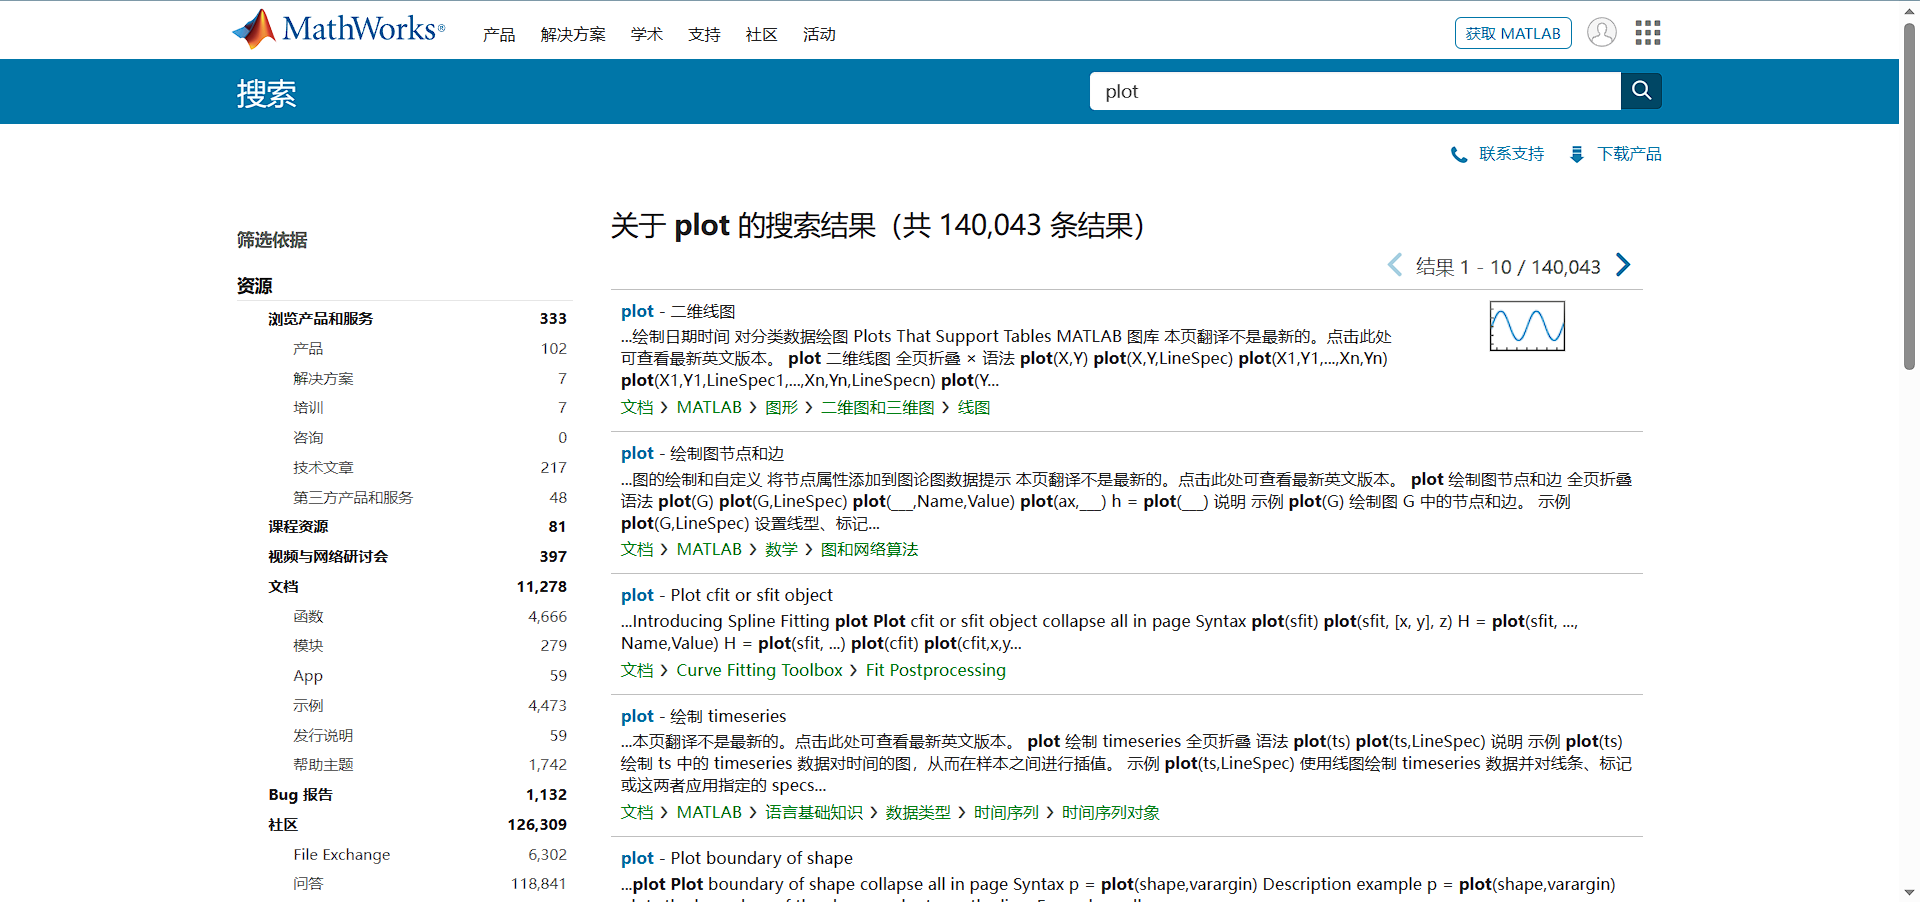Click 图形 breadcrumb in first result
The height and width of the screenshot is (902, 1920).
(782, 408)
